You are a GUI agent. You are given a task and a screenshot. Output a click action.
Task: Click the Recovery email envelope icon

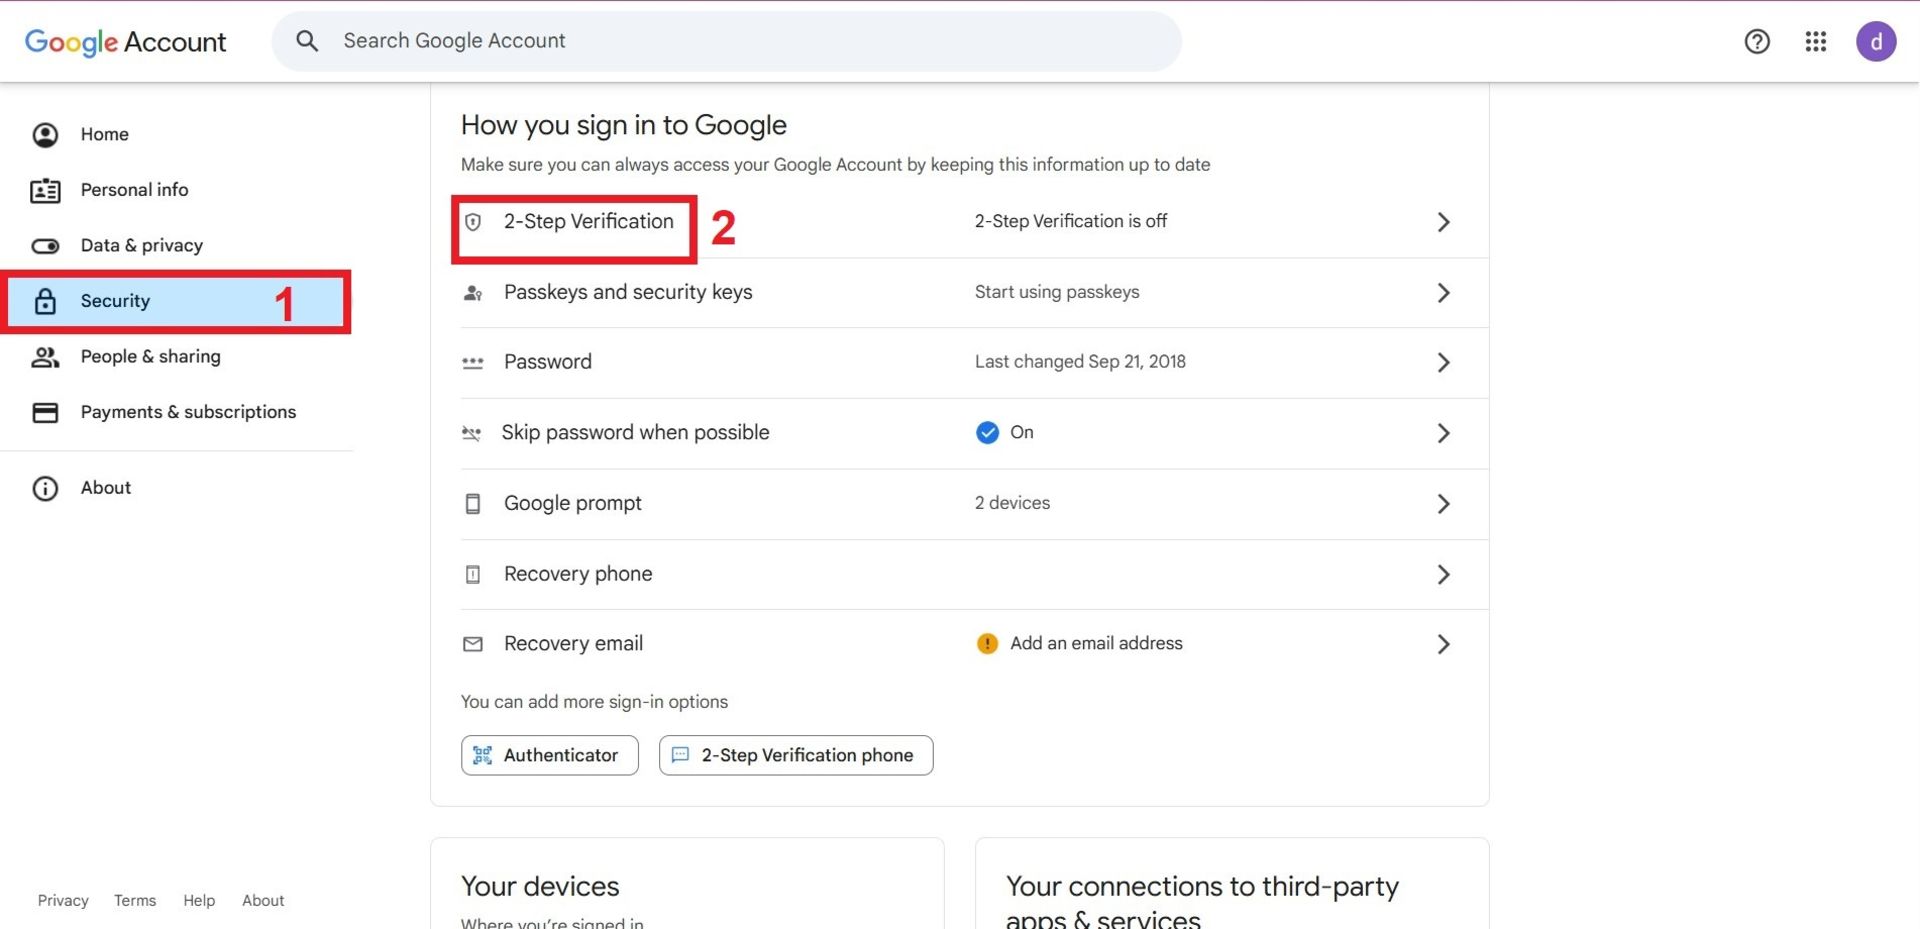click(473, 644)
